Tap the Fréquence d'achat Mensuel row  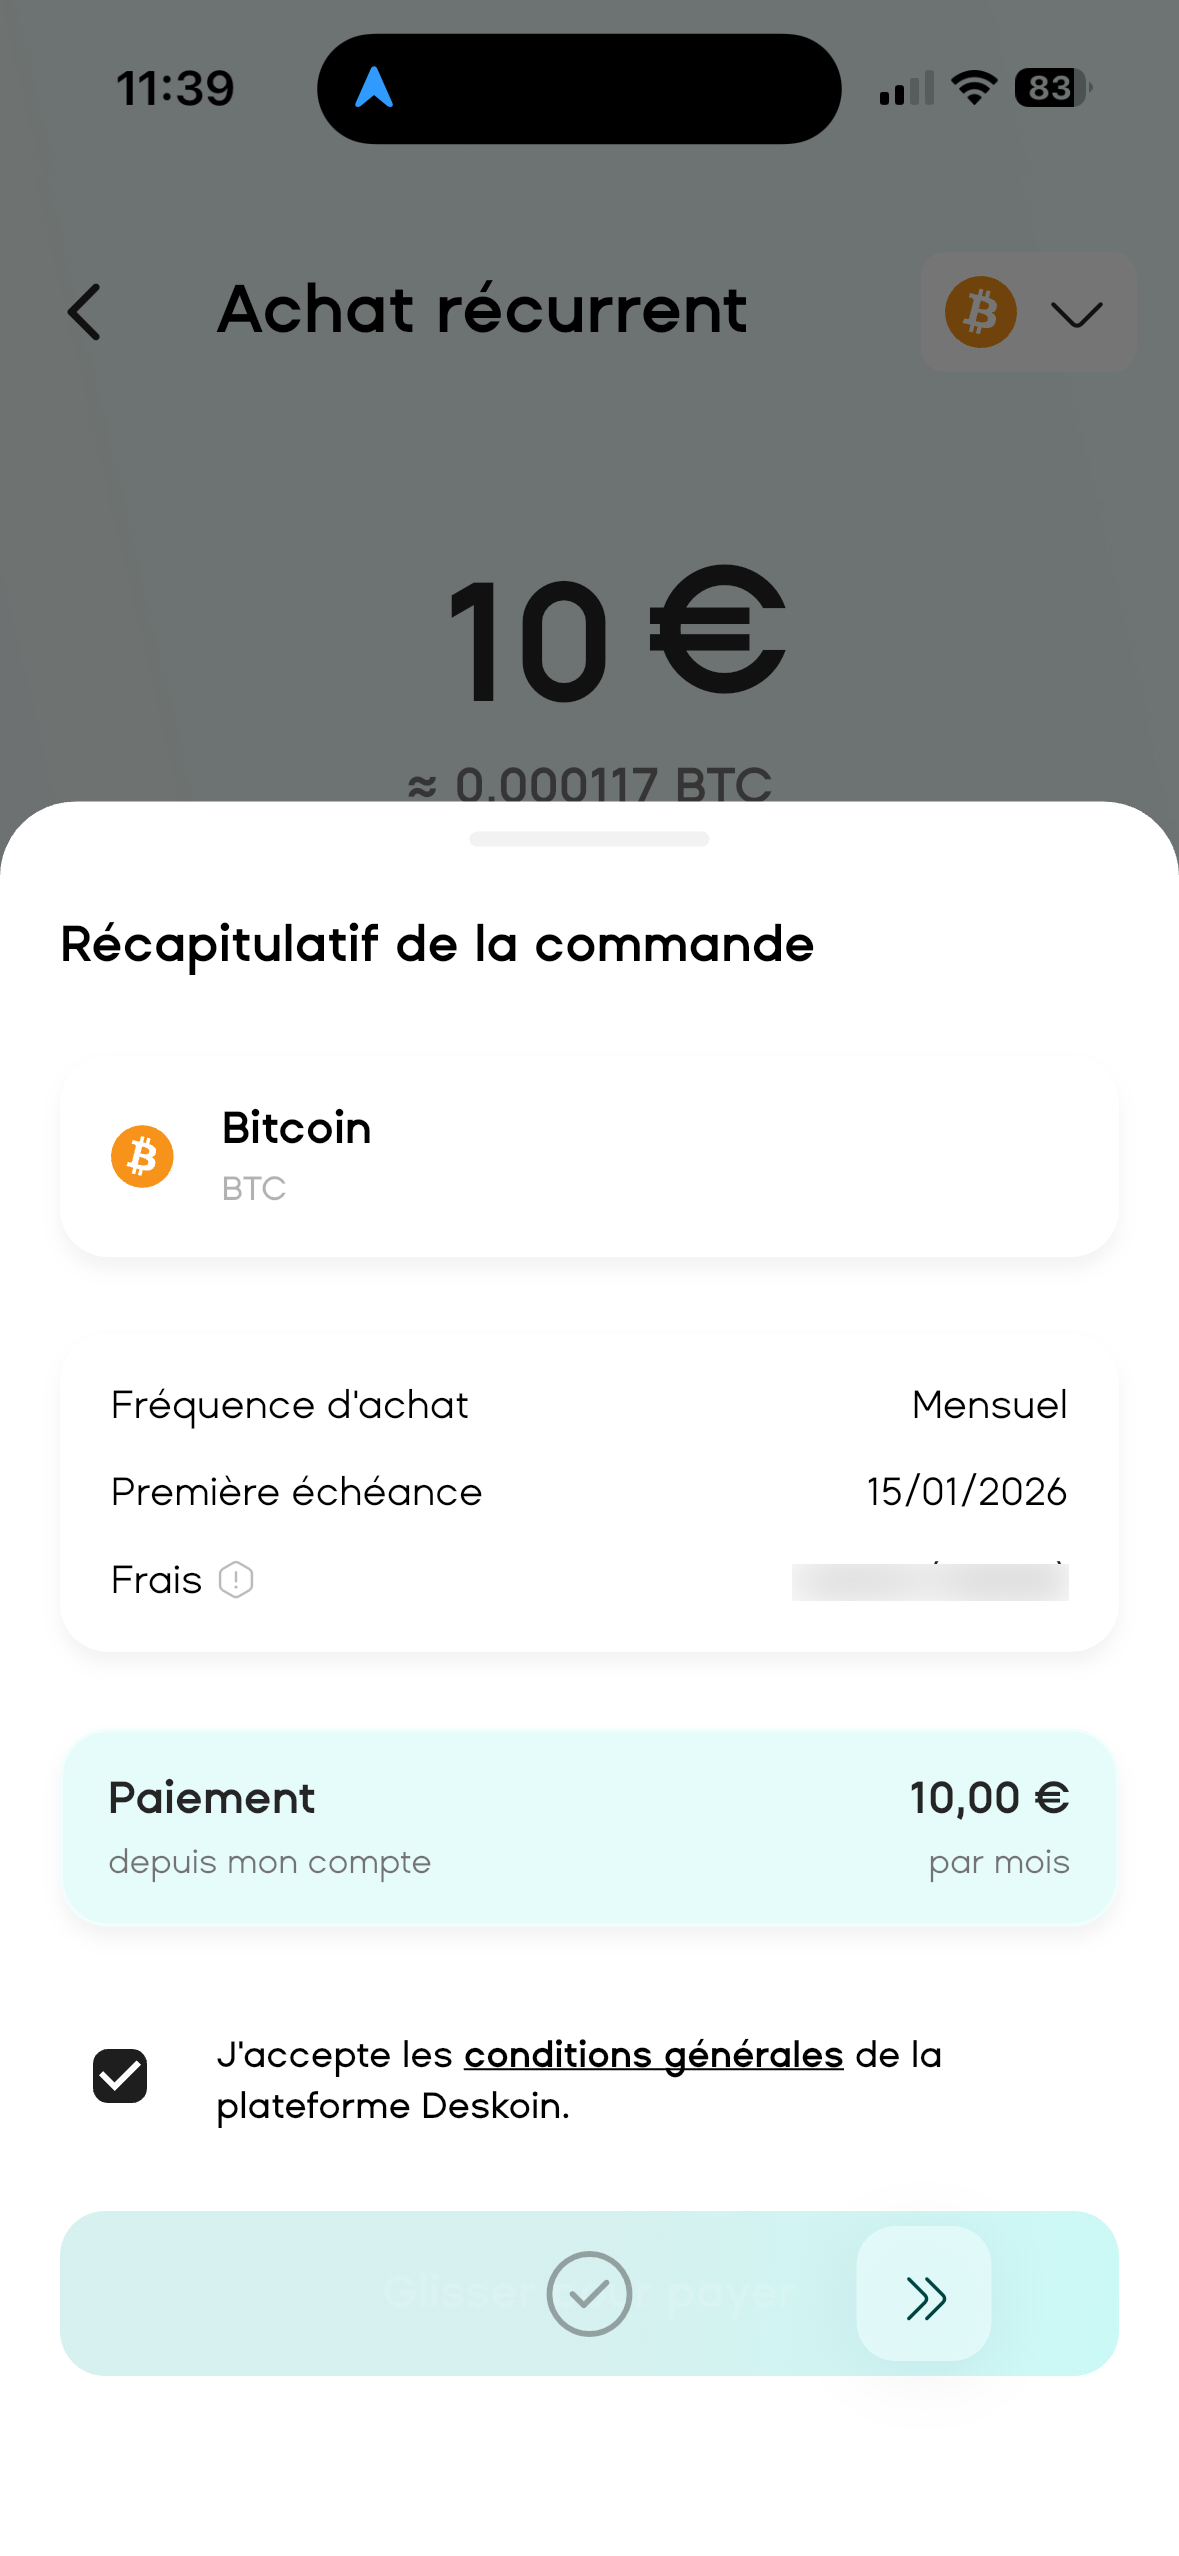589,1405
